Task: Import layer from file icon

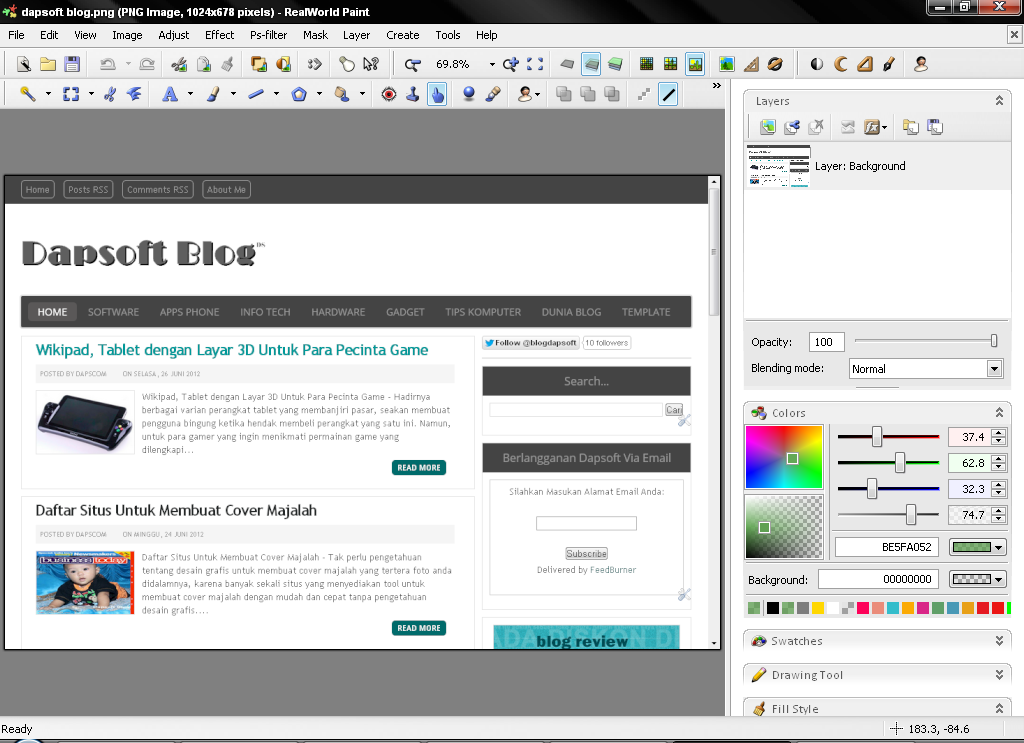Action: [x=910, y=127]
